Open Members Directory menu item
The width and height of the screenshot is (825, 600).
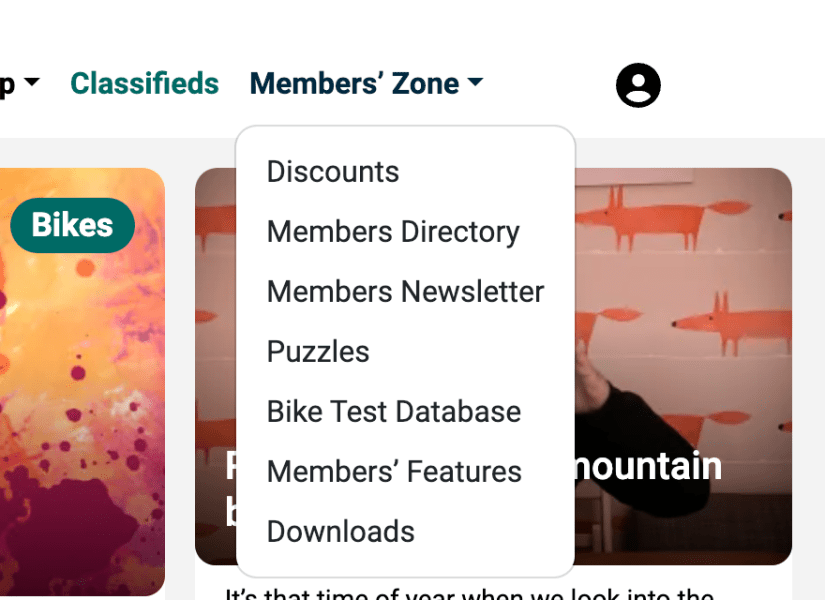393,232
